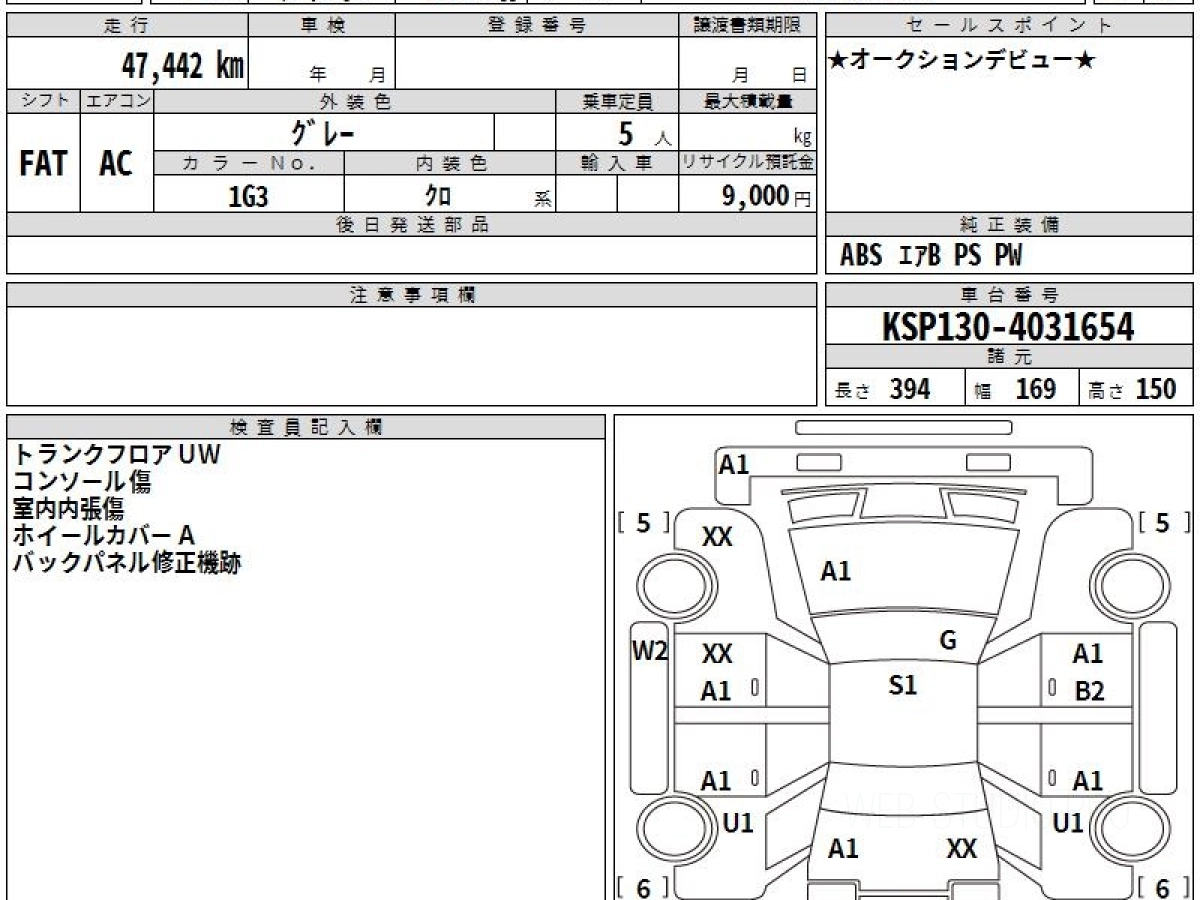
Task: Click the XX mark beside the trunk A1
Action: pos(962,850)
